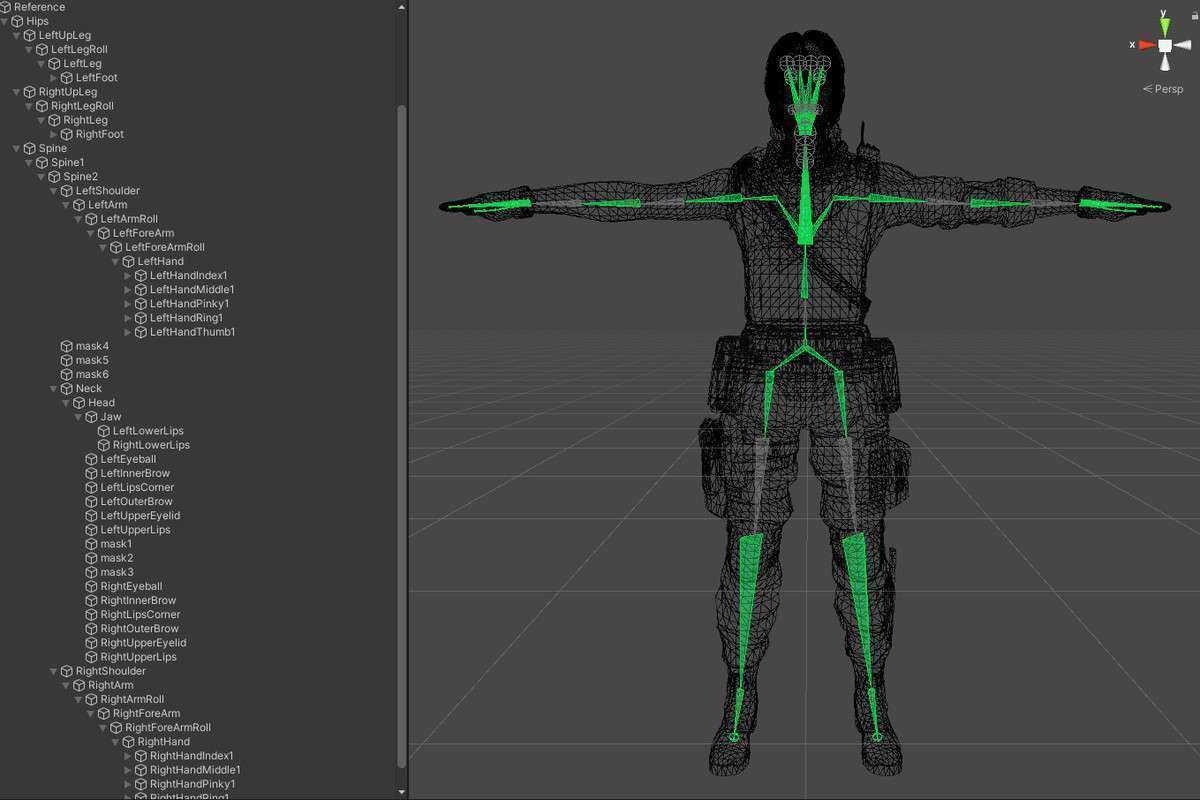
Task: Click the hierarchy vertical scrollbar thumb
Action: coord(402,435)
